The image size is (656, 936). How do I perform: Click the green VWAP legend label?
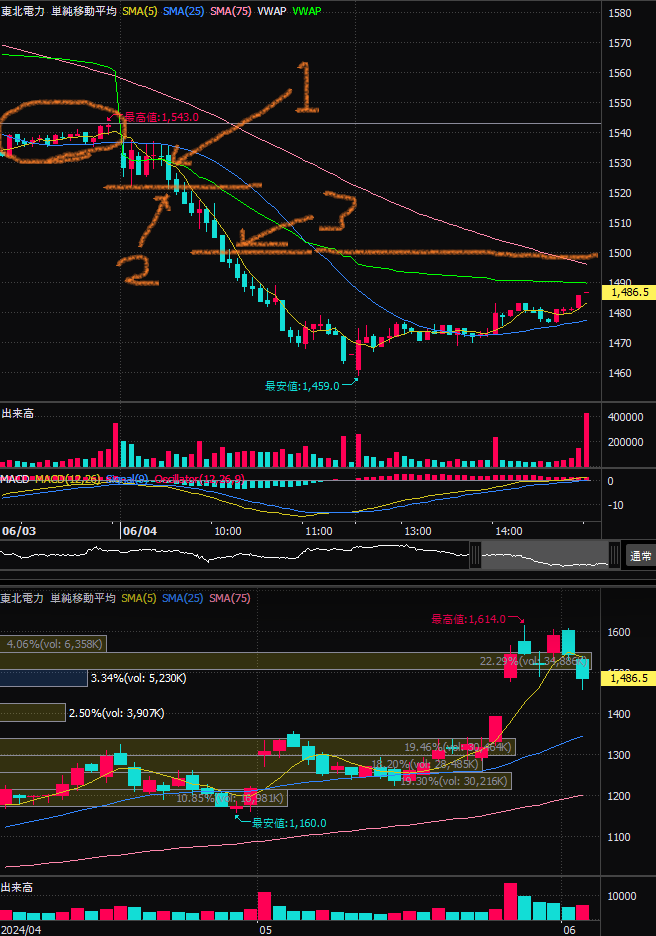point(307,11)
